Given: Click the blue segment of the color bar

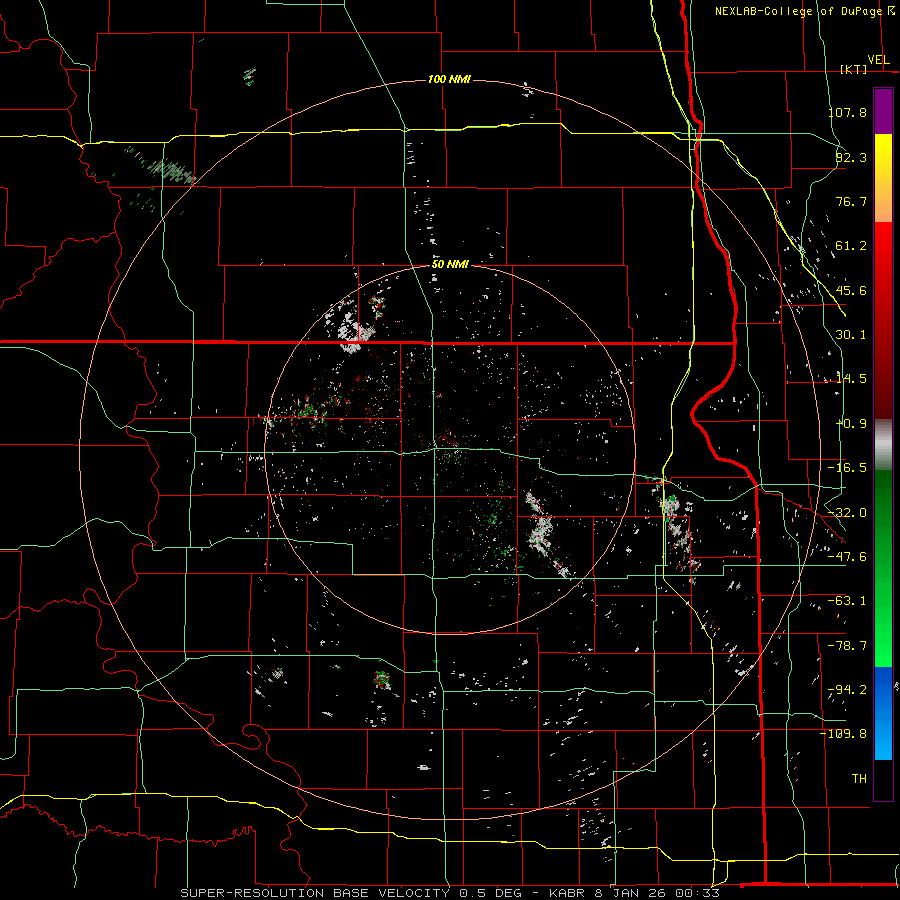Looking at the screenshot, I should click(883, 713).
